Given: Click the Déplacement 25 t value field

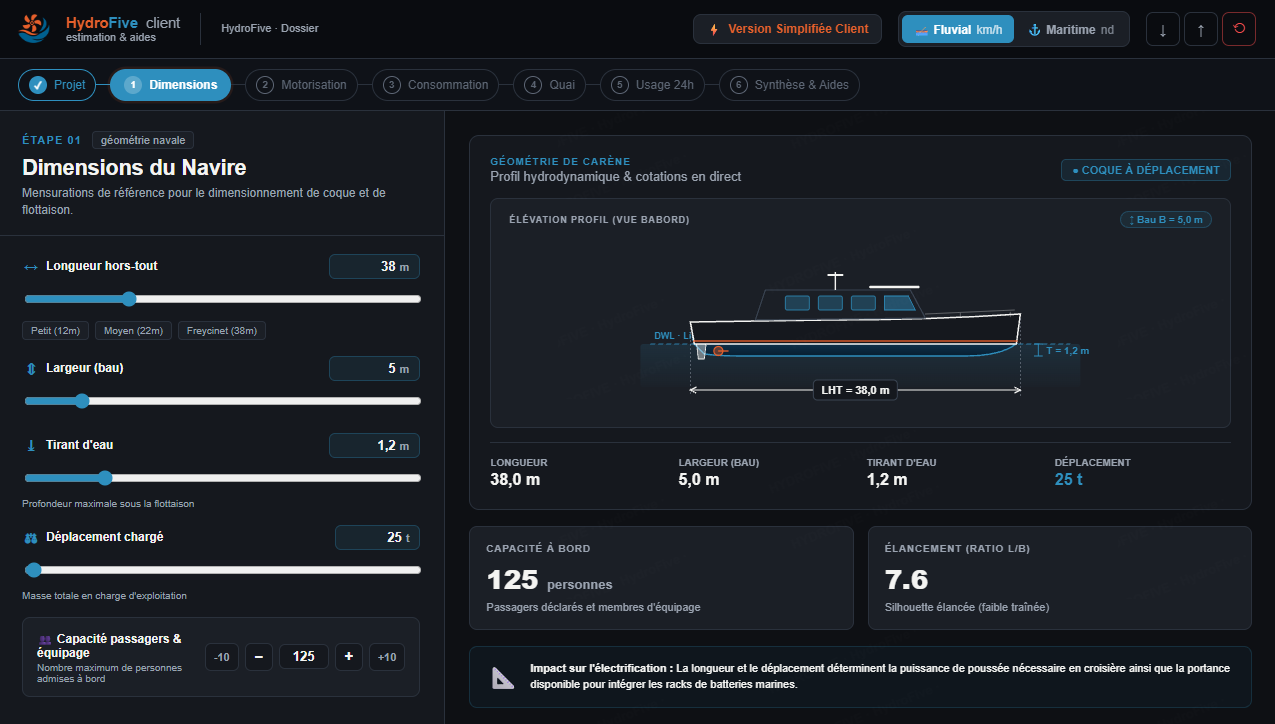Looking at the screenshot, I should pyautogui.click(x=377, y=538).
